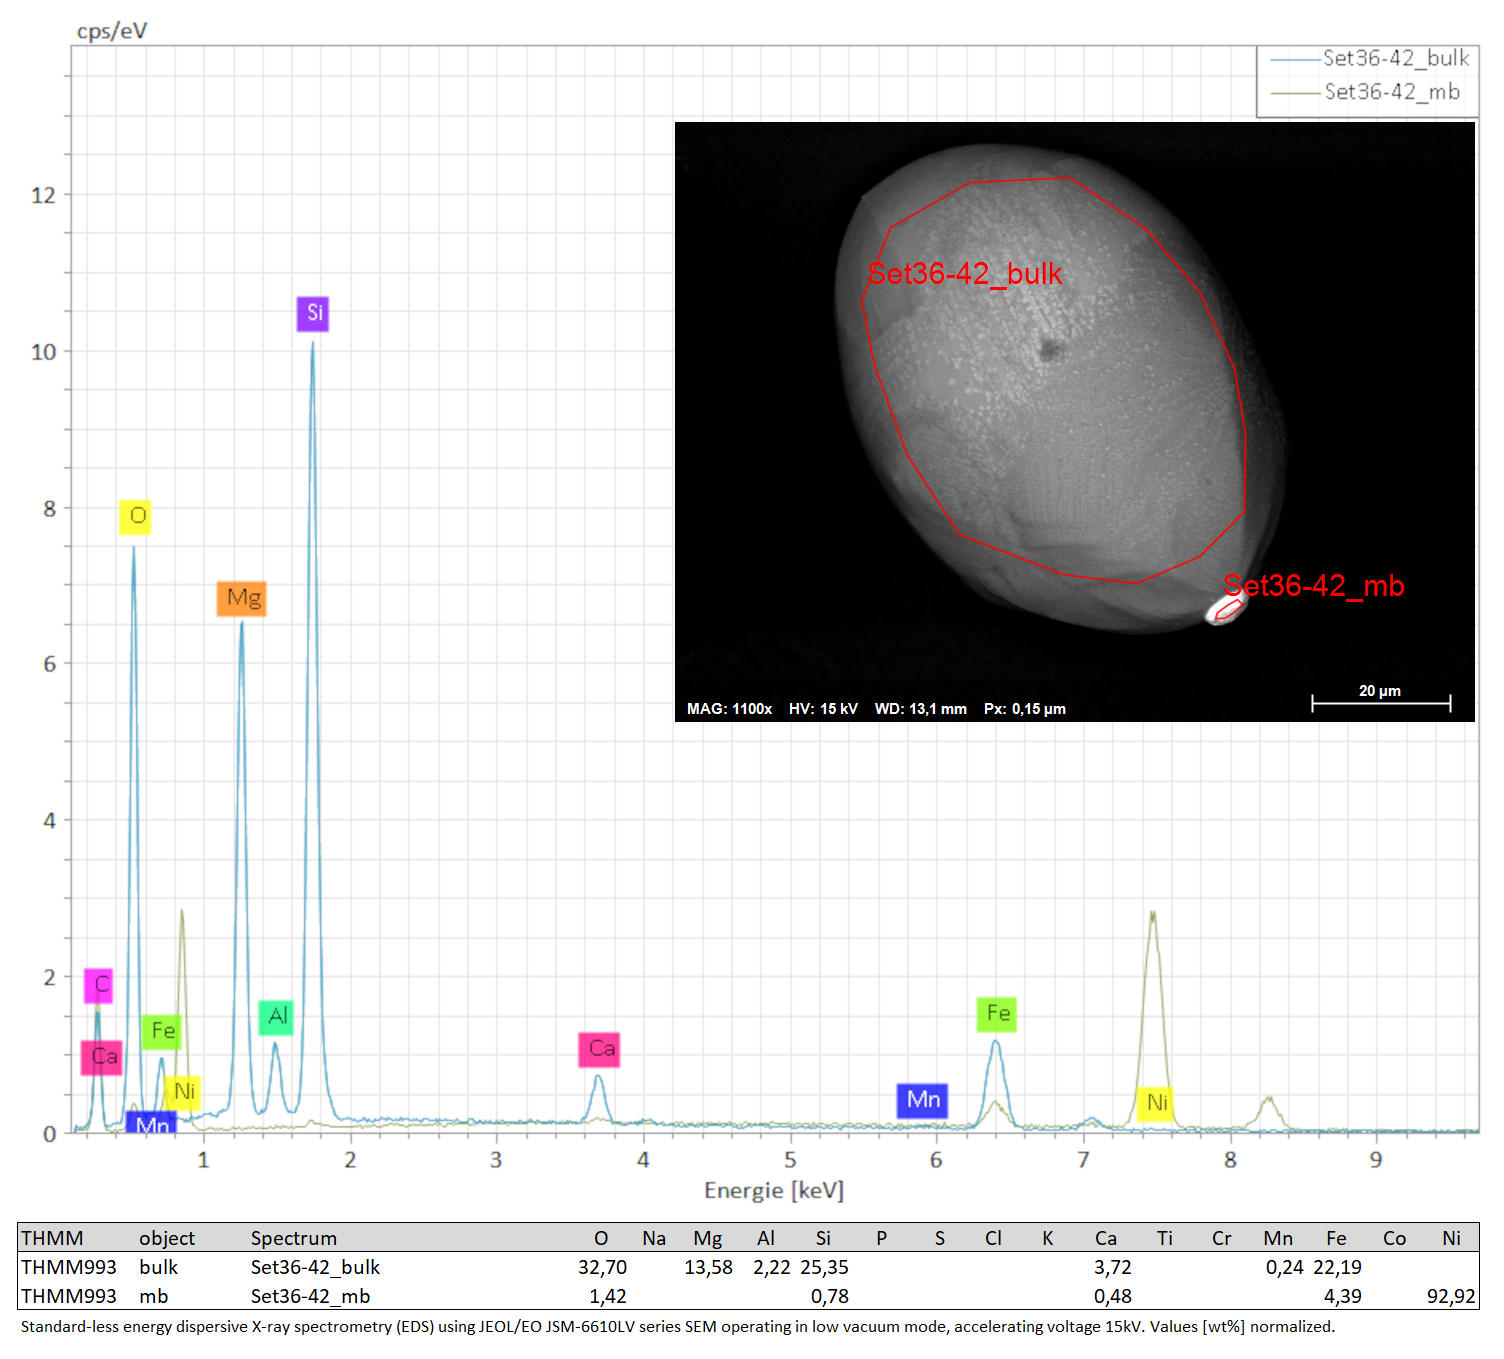Select the yellow Ni label near 7.5 keV
The width and height of the screenshot is (1504, 1359).
tap(1155, 1103)
